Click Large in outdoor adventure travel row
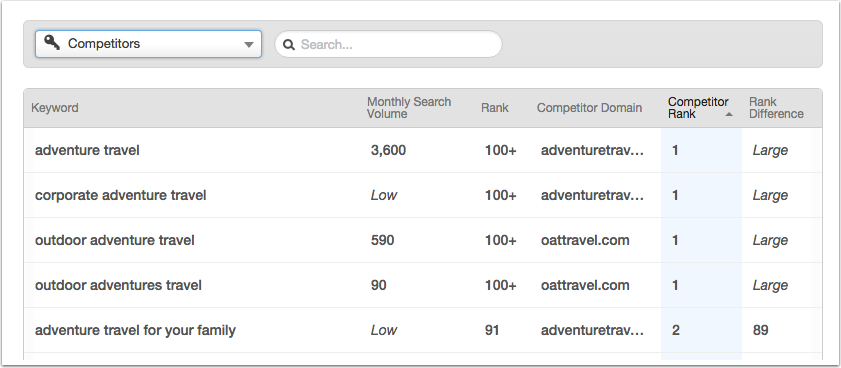 click(770, 241)
